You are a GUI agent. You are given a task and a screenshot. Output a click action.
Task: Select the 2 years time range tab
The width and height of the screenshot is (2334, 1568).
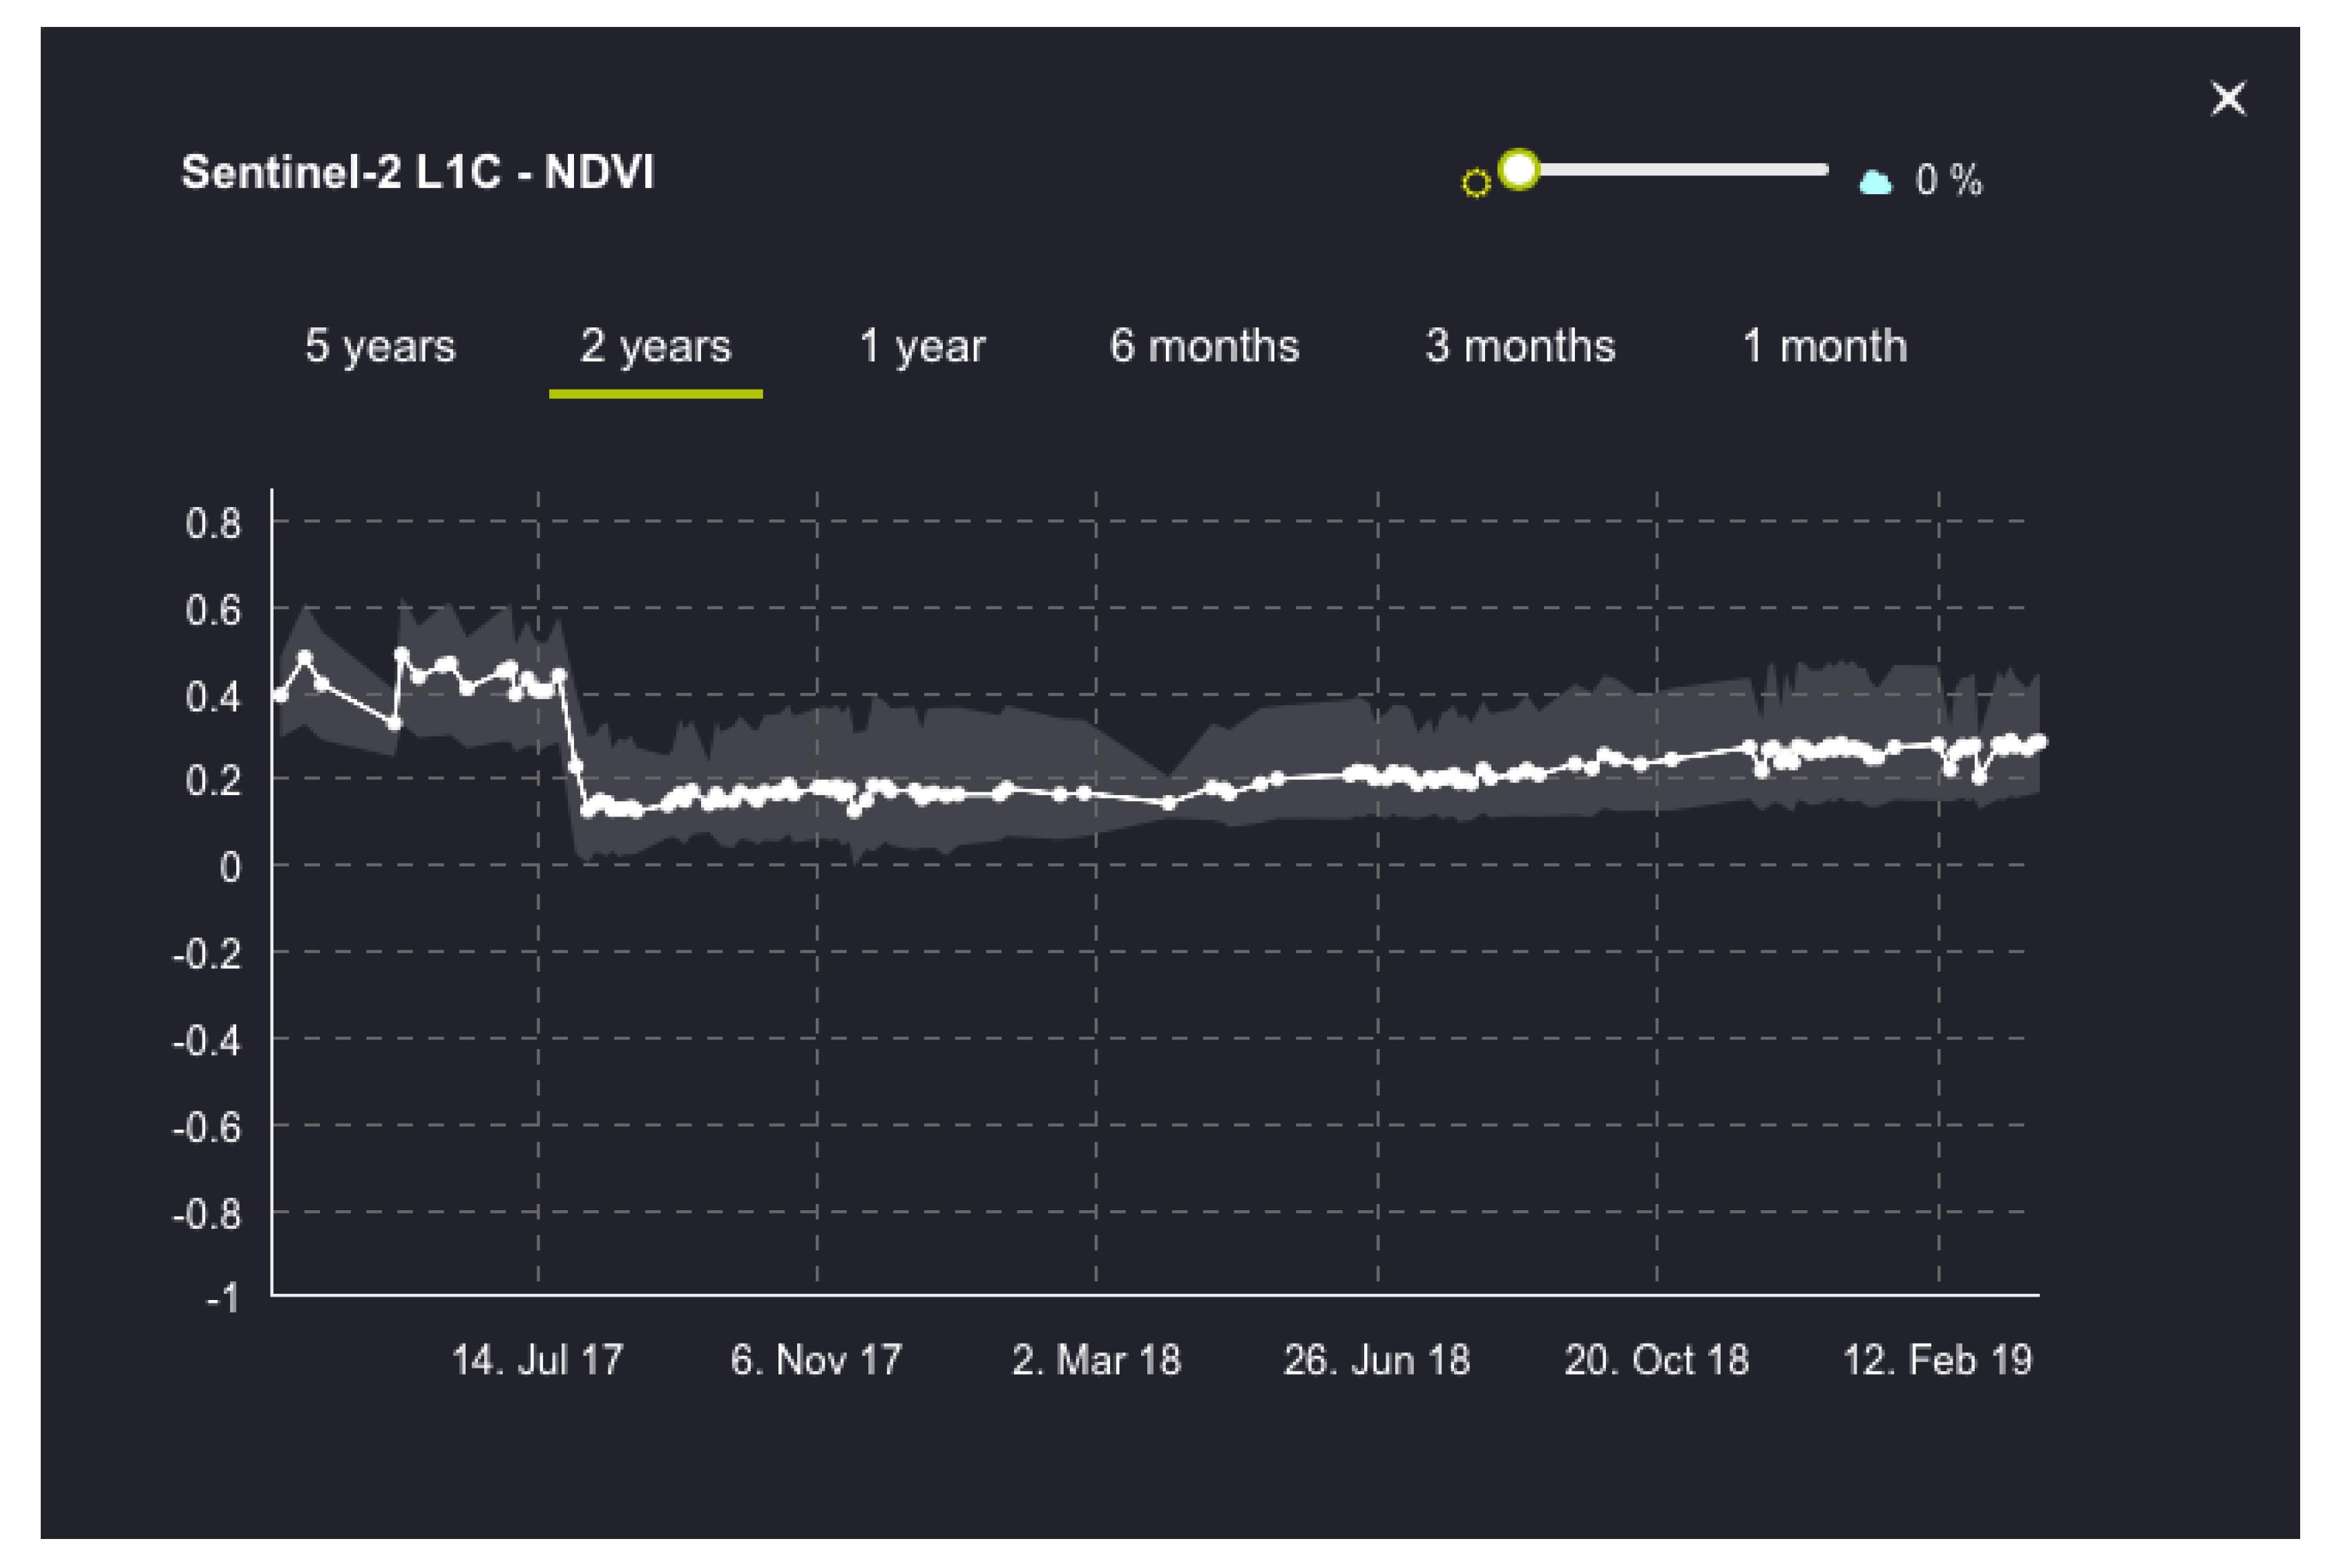click(656, 346)
